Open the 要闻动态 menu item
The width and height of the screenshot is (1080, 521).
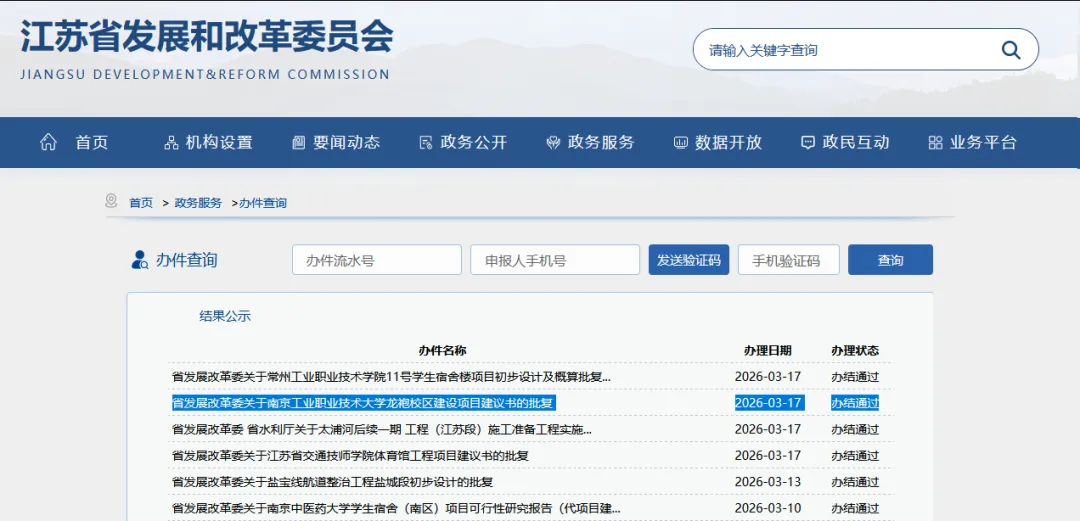[346, 143]
